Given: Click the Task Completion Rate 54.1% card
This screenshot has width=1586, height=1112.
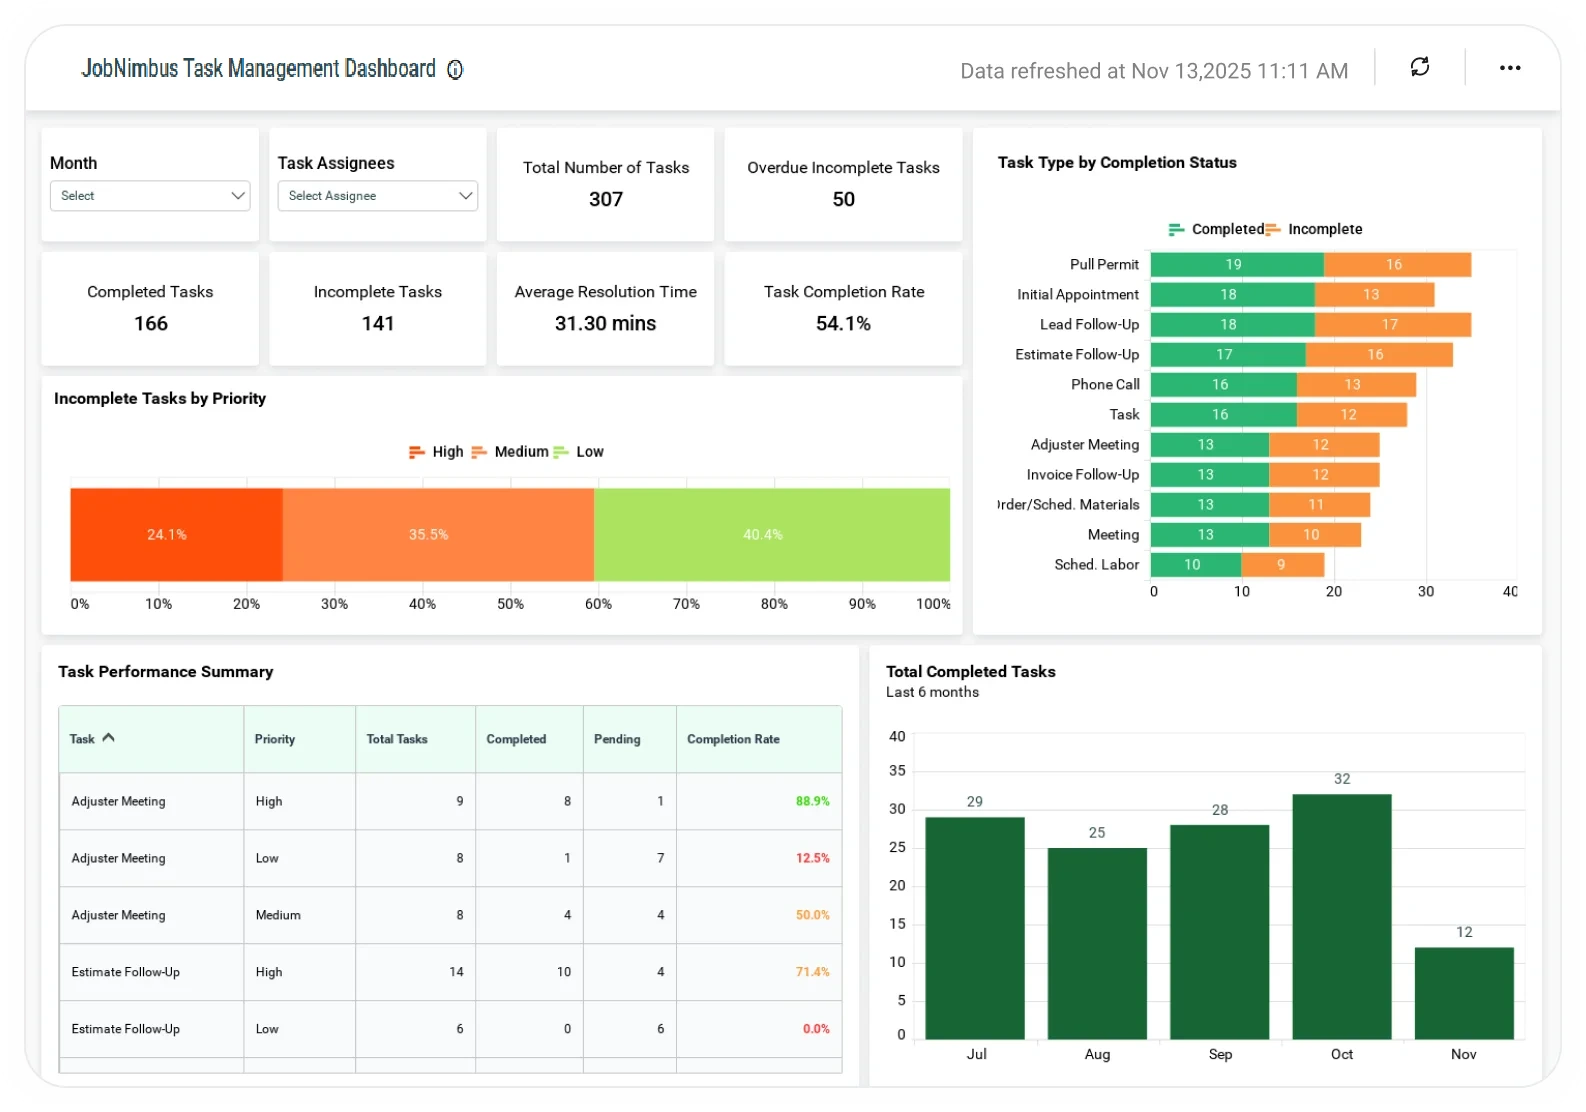Looking at the screenshot, I should [843, 308].
